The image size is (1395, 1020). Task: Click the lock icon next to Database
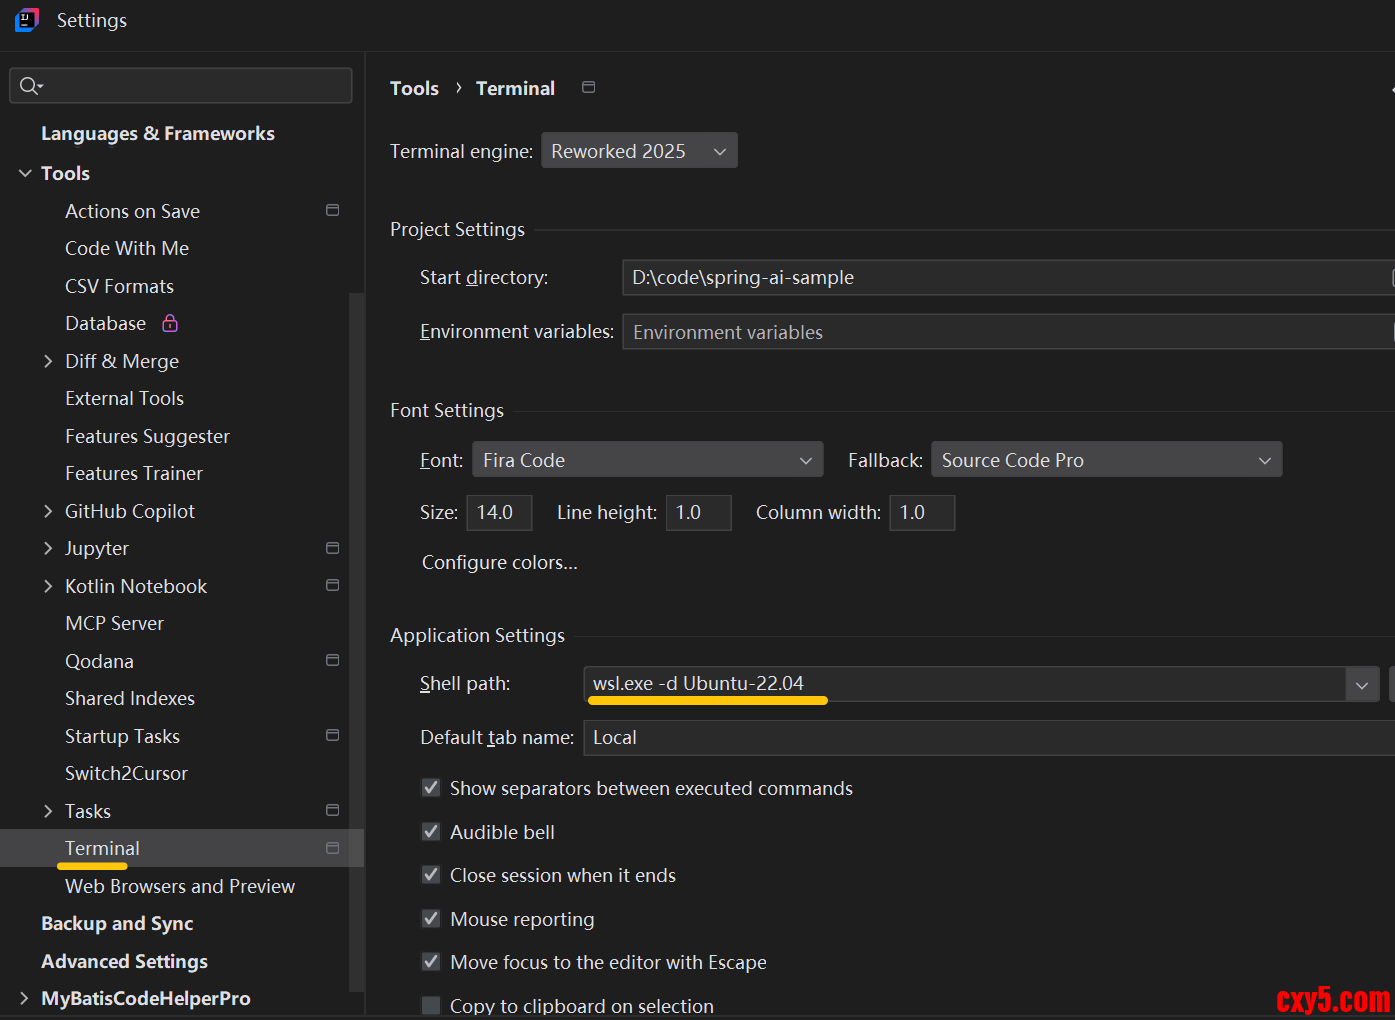pyautogui.click(x=170, y=323)
